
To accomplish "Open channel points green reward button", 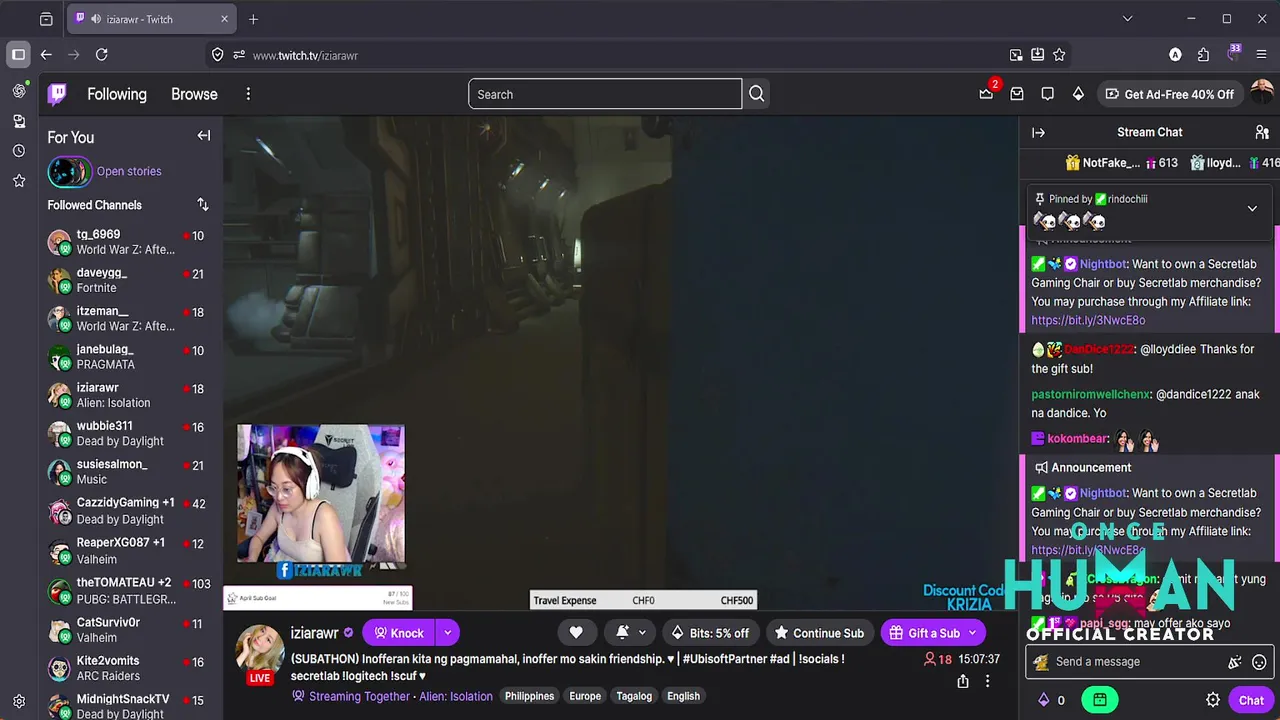I will click(1099, 700).
